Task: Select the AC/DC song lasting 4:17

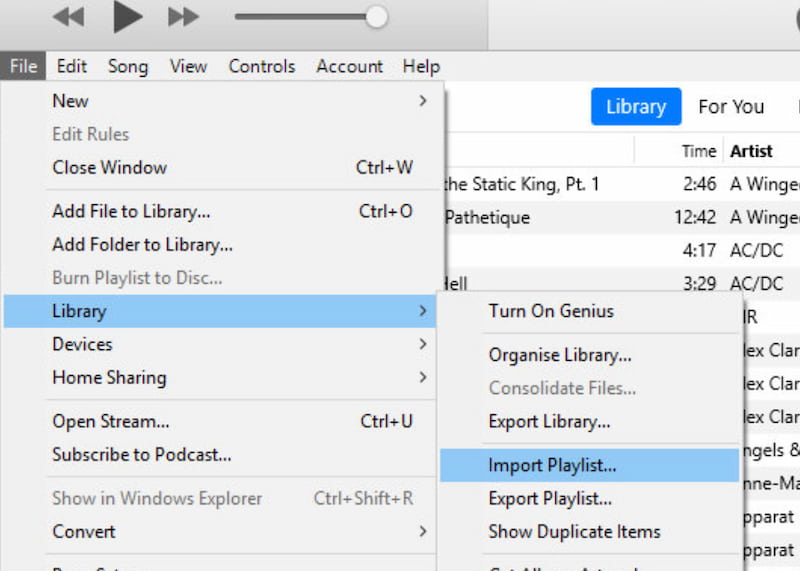Action: (x=623, y=251)
